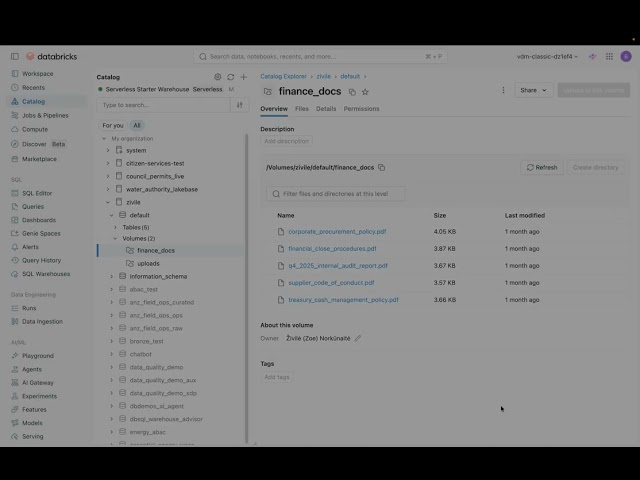The width and height of the screenshot is (640, 480).
Task: Open the catalog search filter icon
Action: 240,105
